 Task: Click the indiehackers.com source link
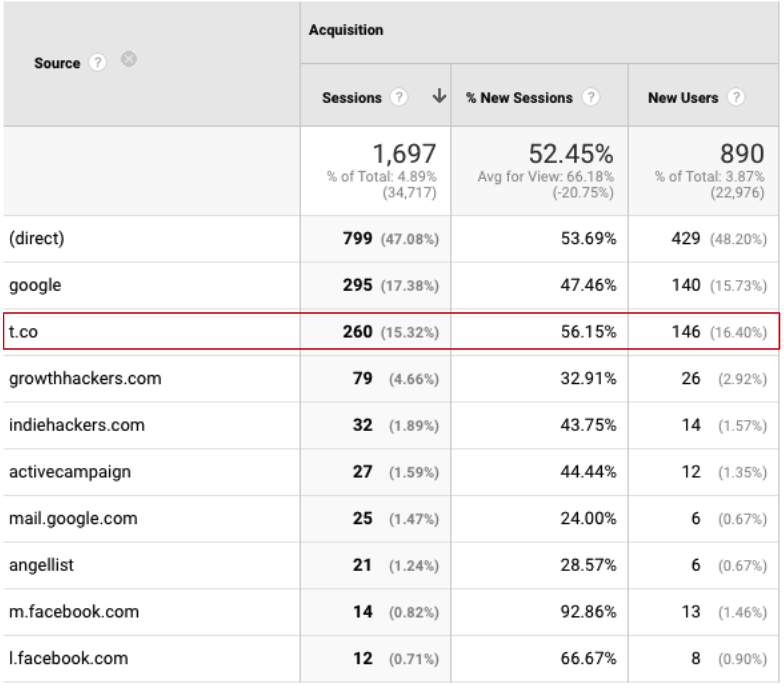click(x=77, y=425)
